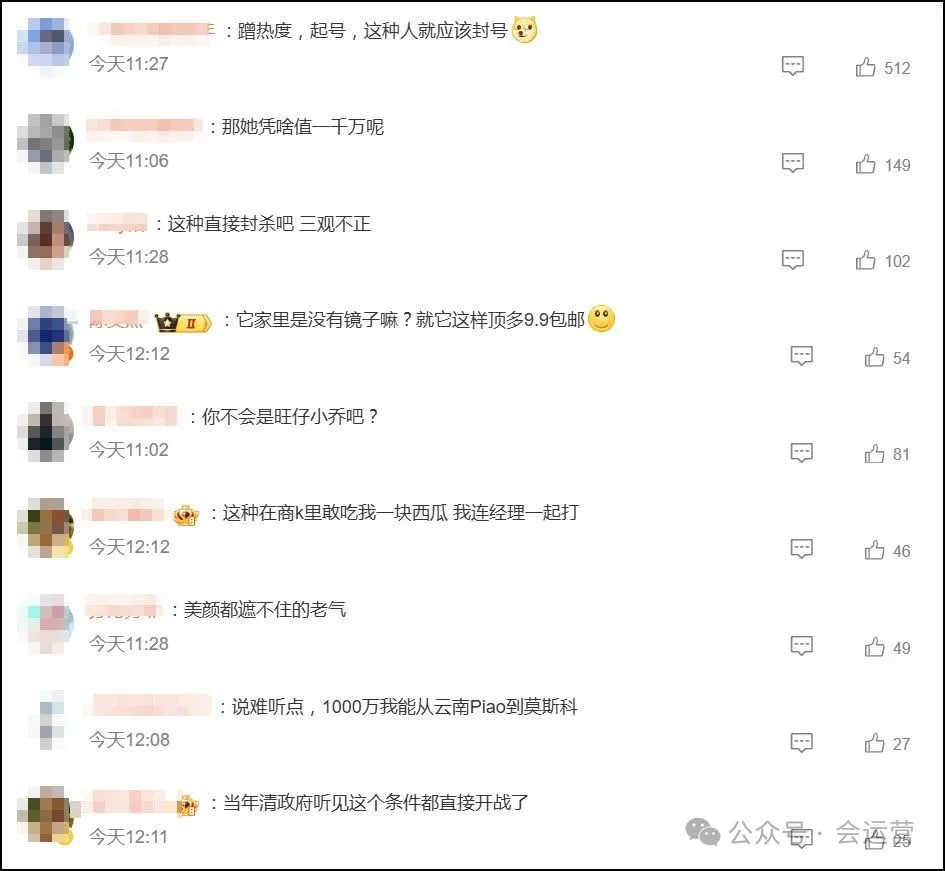Thumbs-up the comment with 81 likes

[x=874, y=453]
